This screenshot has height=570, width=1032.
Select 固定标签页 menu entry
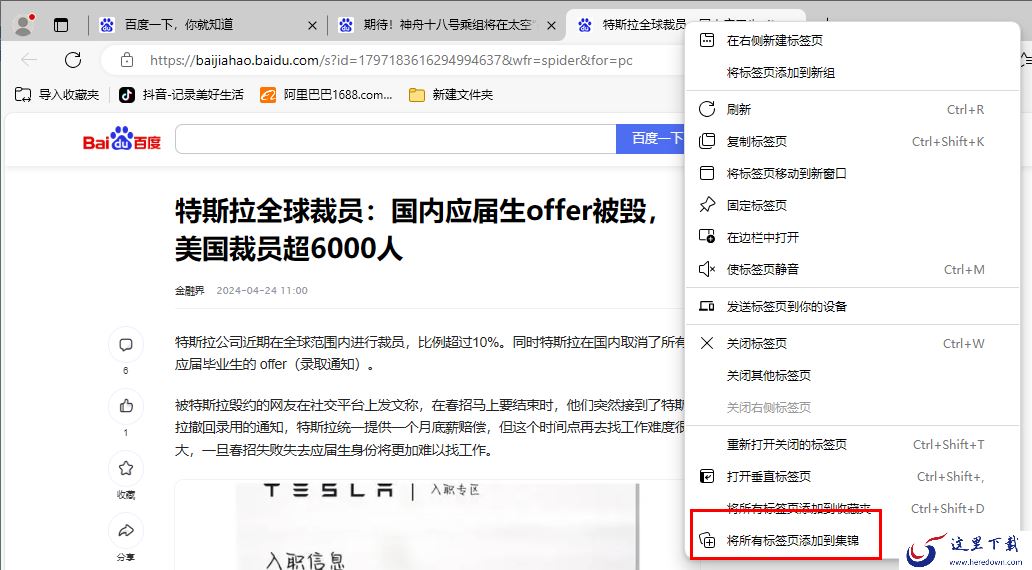[x=852, y=205]
